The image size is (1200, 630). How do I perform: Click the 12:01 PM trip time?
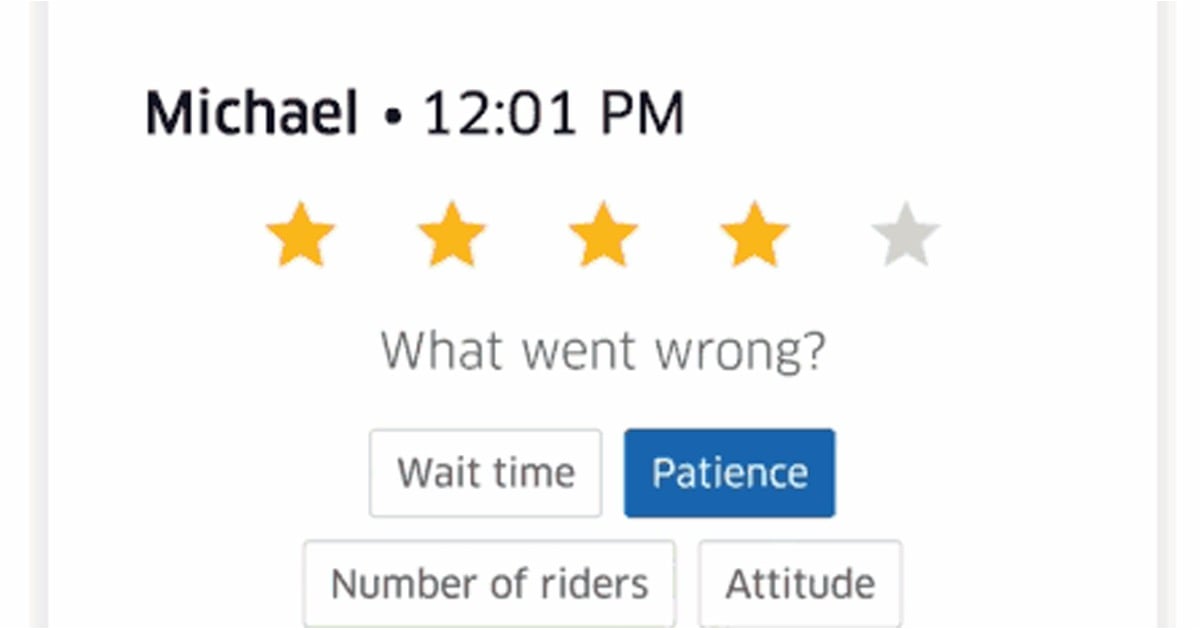[x=554, y=113]
